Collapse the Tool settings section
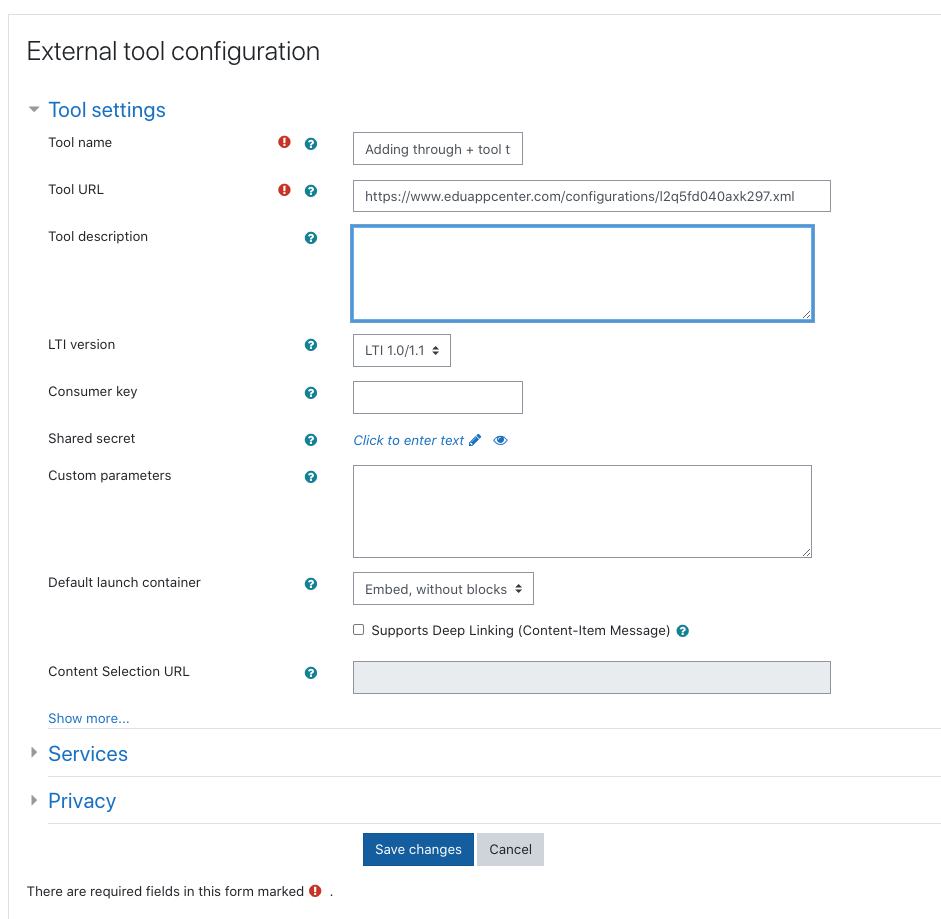The width and height of the screenshot is (941, 919). point(106,110)
